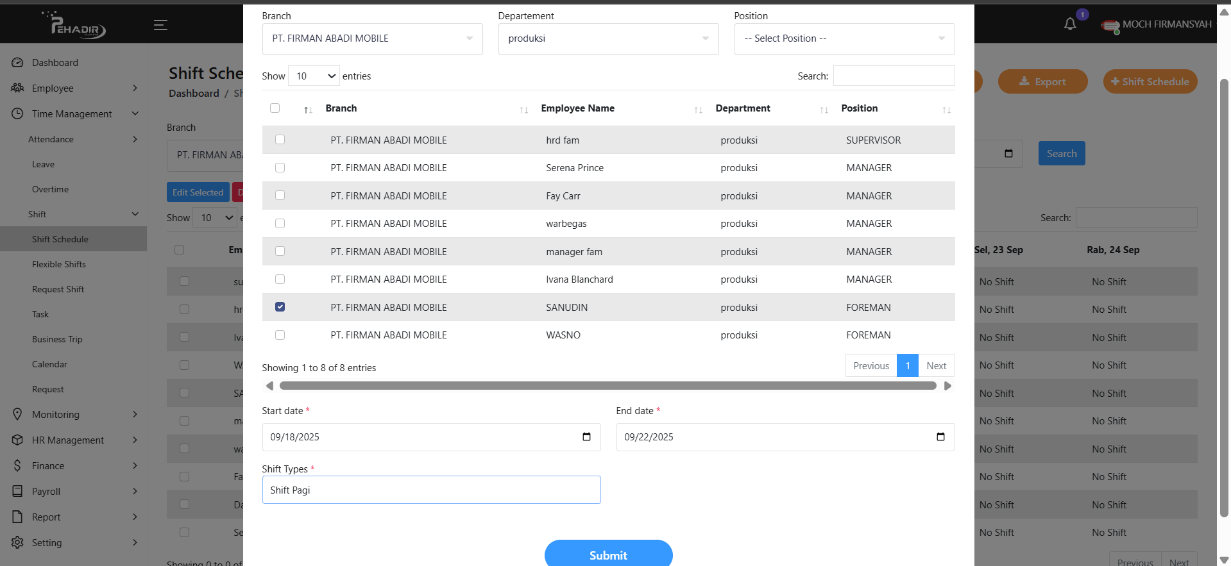1231x566 pixels.
Task: Click the Dashboard icon in sidebar
Action: pyautogui.click(x=17, y=63)
